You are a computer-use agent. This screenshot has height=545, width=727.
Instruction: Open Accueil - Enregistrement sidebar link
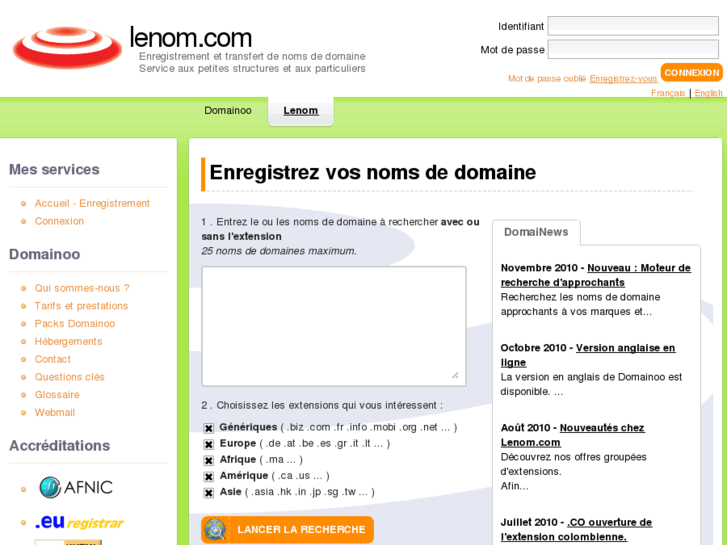[x=92, y=203]
